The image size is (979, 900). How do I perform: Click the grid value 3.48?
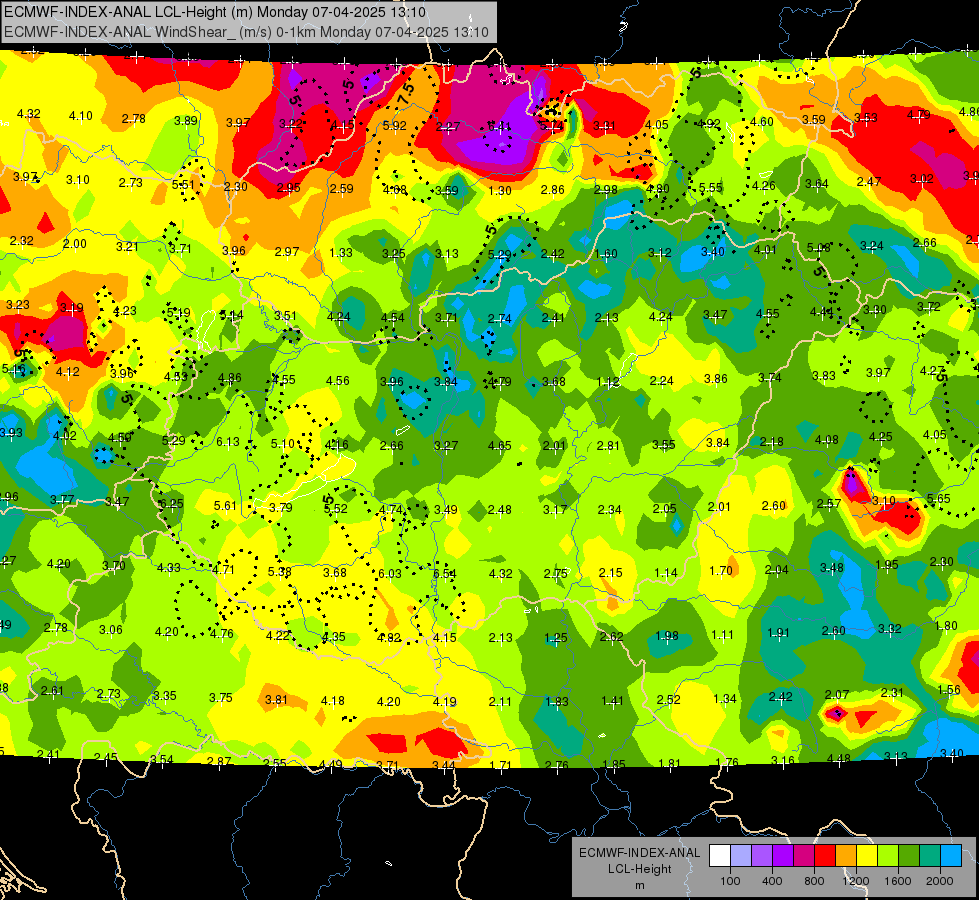pos(832,567)
